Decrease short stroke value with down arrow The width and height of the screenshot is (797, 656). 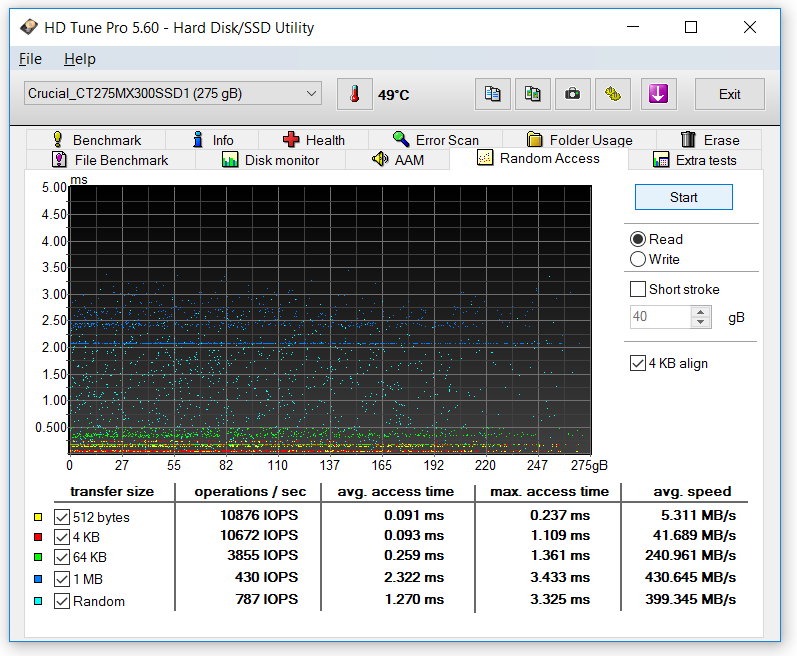point(700,322)
